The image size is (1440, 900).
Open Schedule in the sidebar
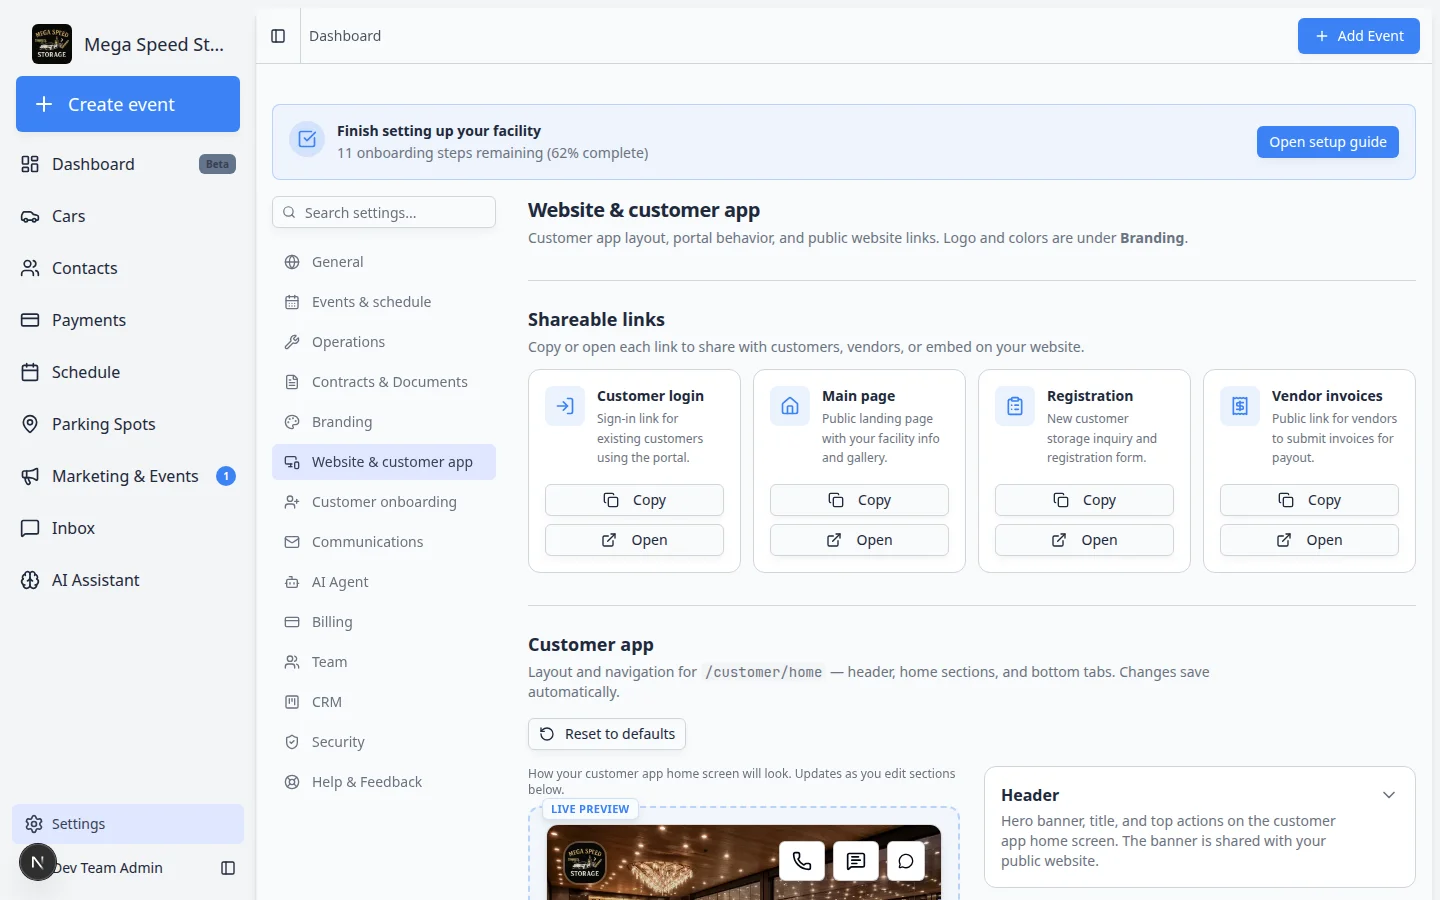coord(128,372)
